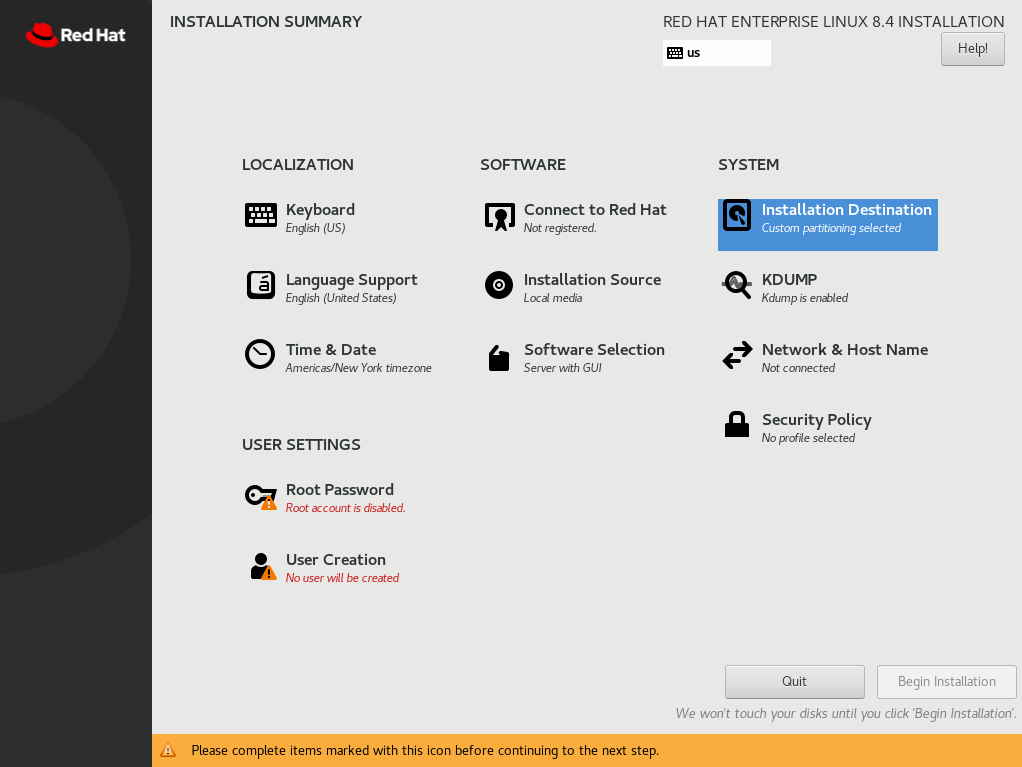Viewport: 1022px width, 767px height.
Task: Click the warning icon in bottom bar
Action: (x=168, y=750)
